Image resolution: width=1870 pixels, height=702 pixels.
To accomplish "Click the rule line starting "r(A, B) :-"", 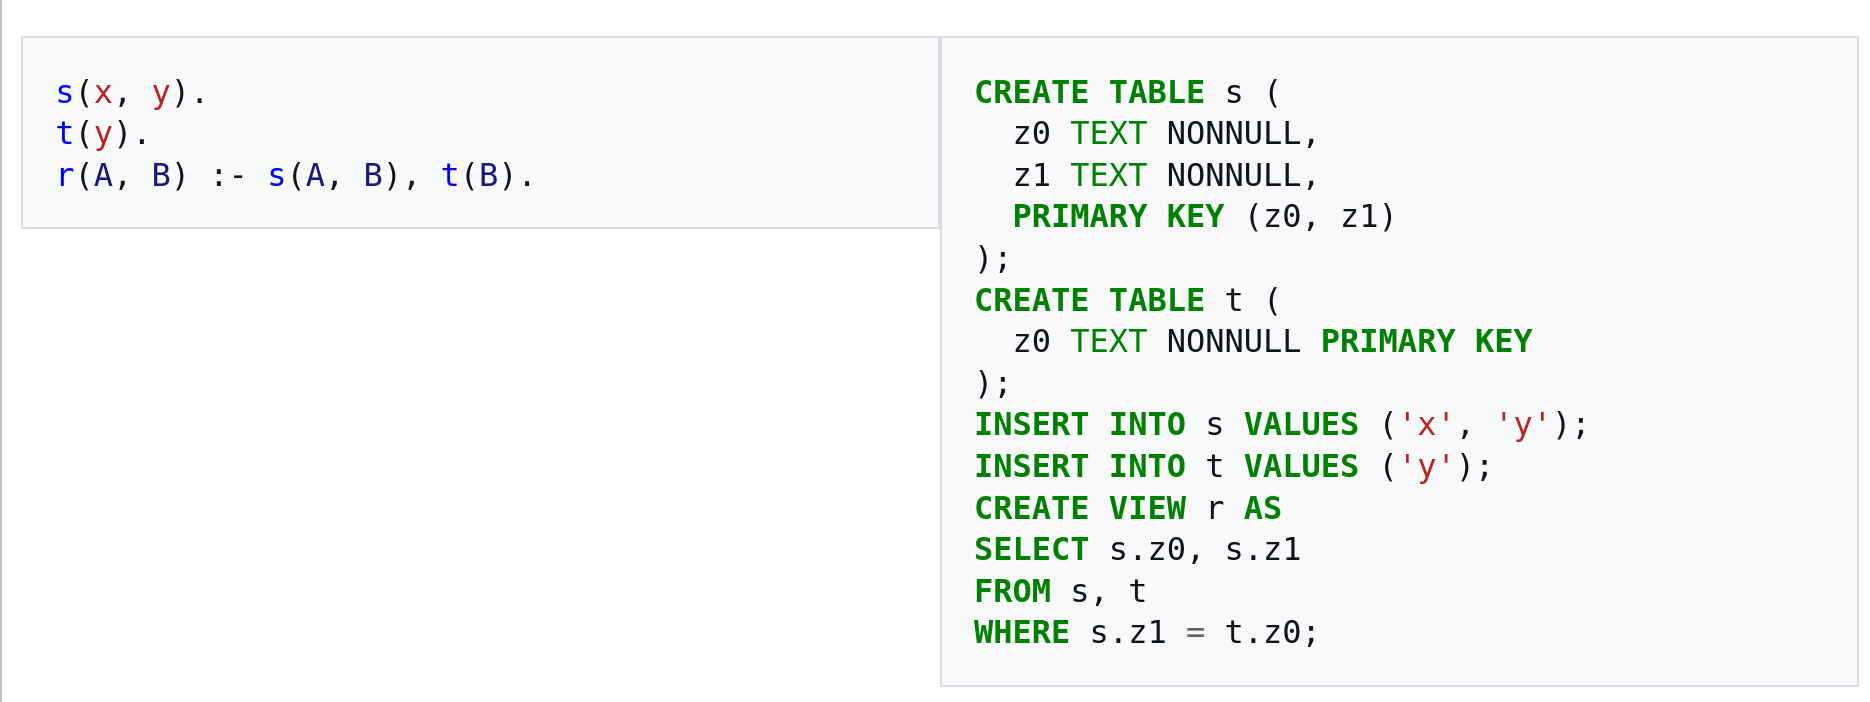I will tap(295, 176).
